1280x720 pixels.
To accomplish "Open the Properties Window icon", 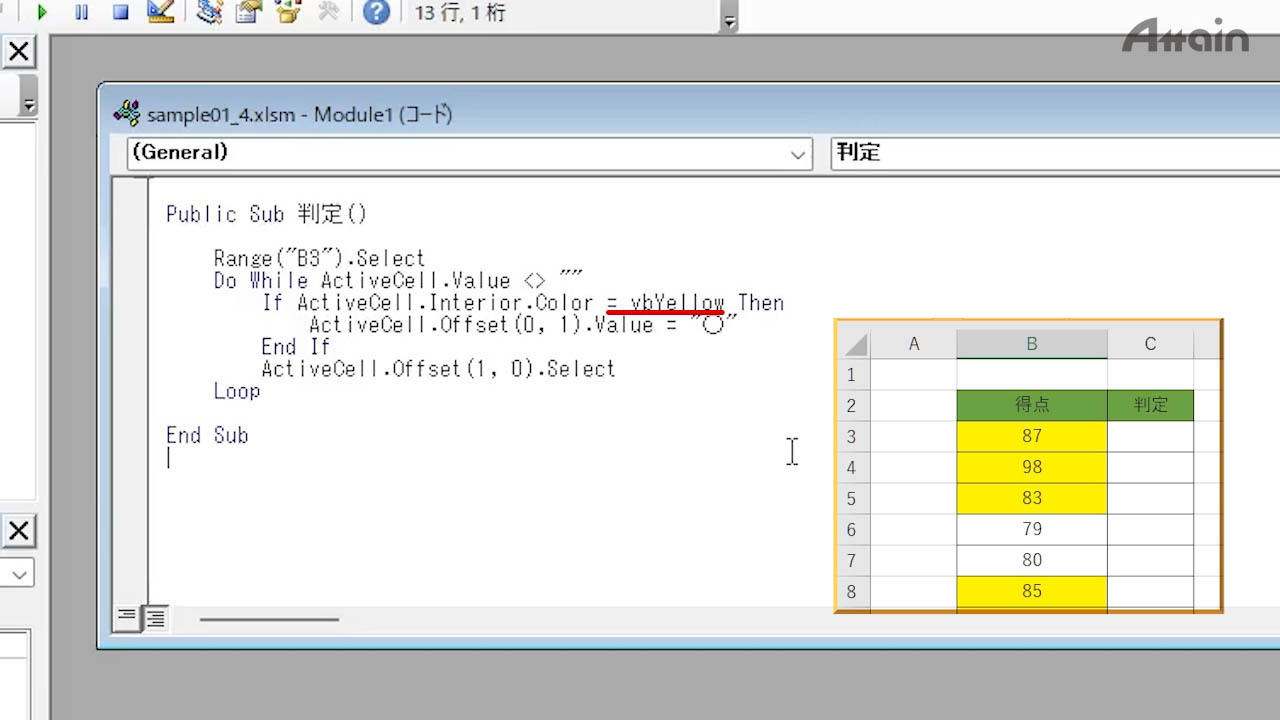I will click(x=248, y=13).
